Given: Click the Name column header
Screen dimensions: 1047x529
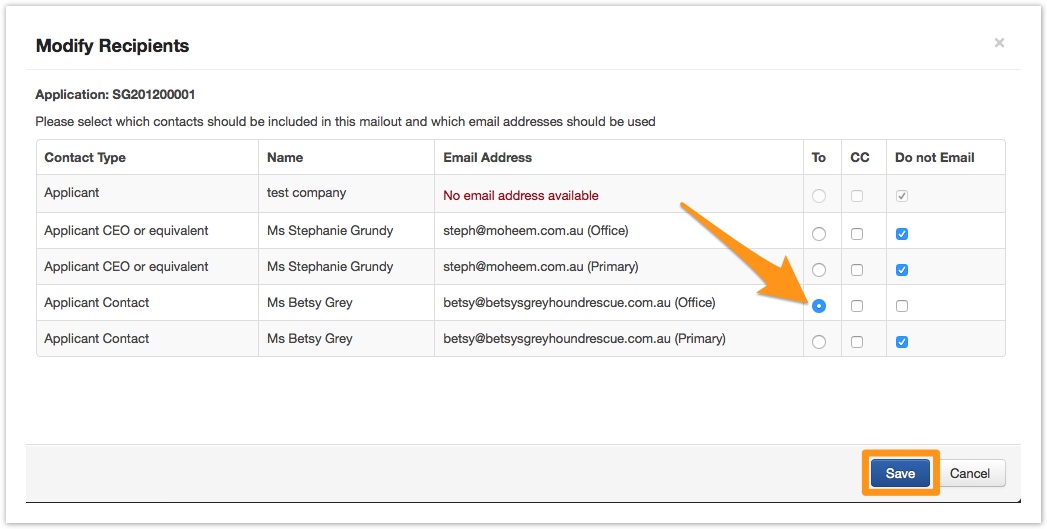Looking at the screenshot, I should [x=285, y=157].
